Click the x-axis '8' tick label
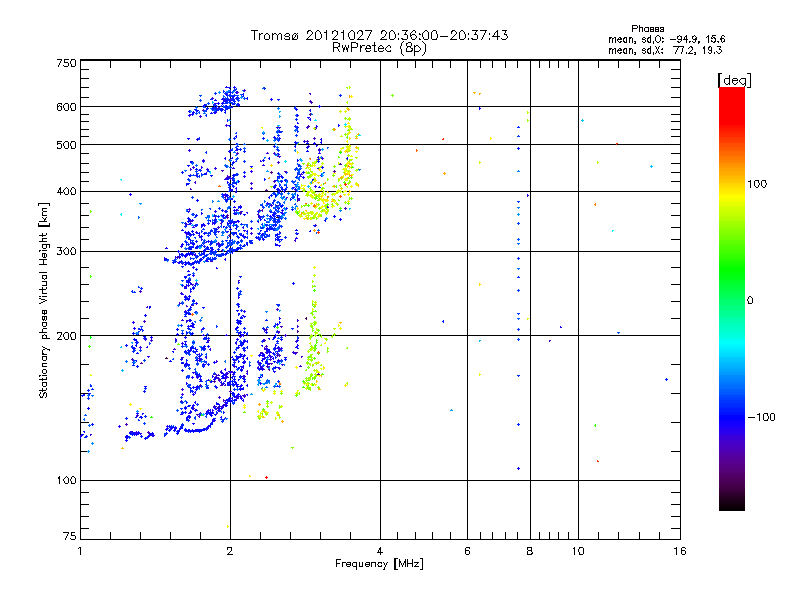 (530, 551)
